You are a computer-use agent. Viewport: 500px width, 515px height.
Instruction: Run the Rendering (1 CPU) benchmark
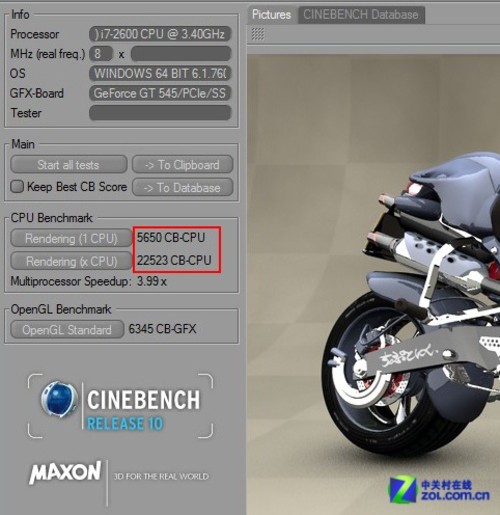tap(71, 238)
